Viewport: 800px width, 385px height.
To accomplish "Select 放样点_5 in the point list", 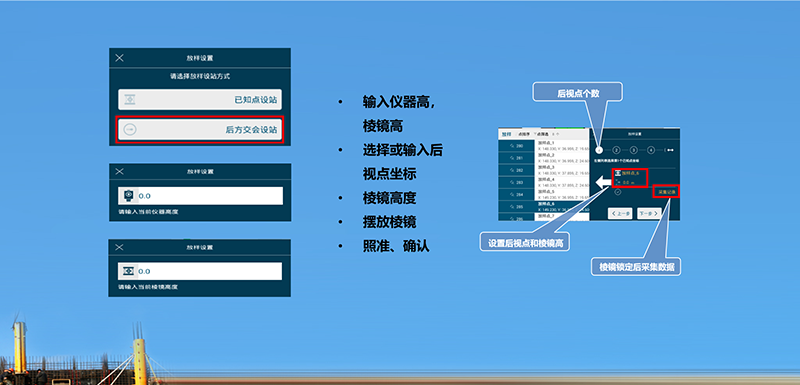I will (x=562, y=194).
